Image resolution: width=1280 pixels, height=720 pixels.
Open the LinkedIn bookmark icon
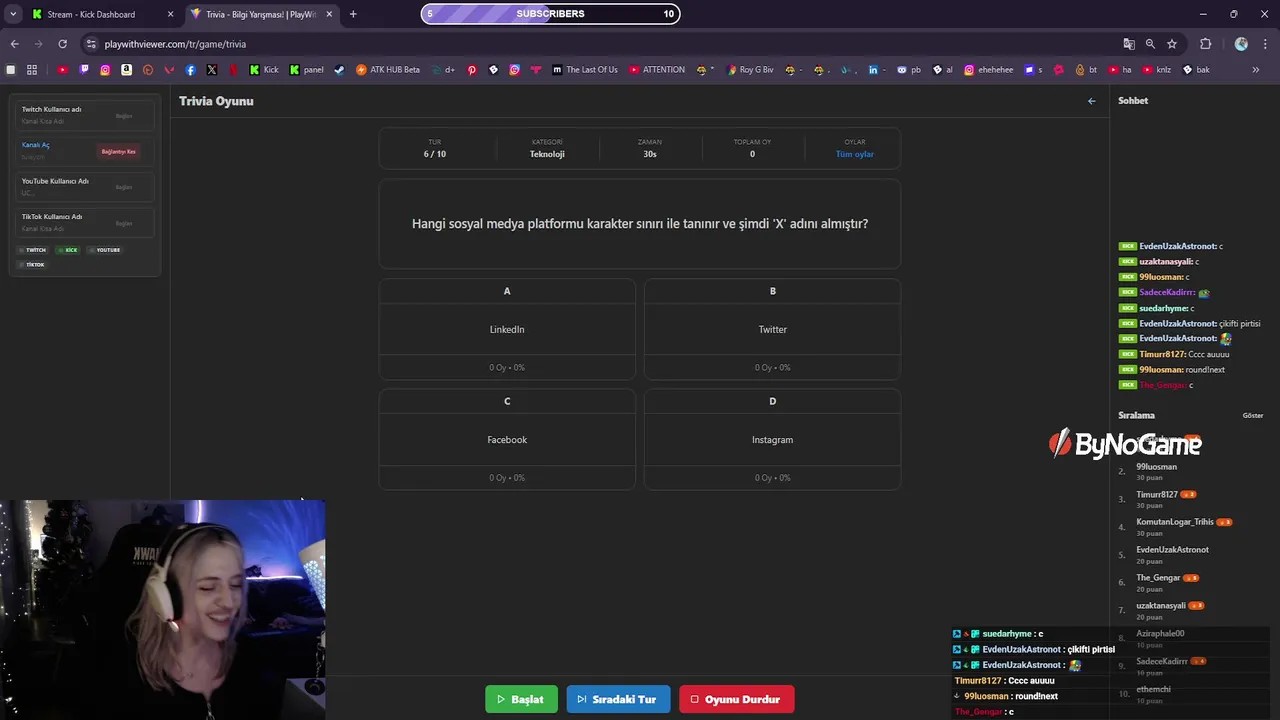click(873, 70)
